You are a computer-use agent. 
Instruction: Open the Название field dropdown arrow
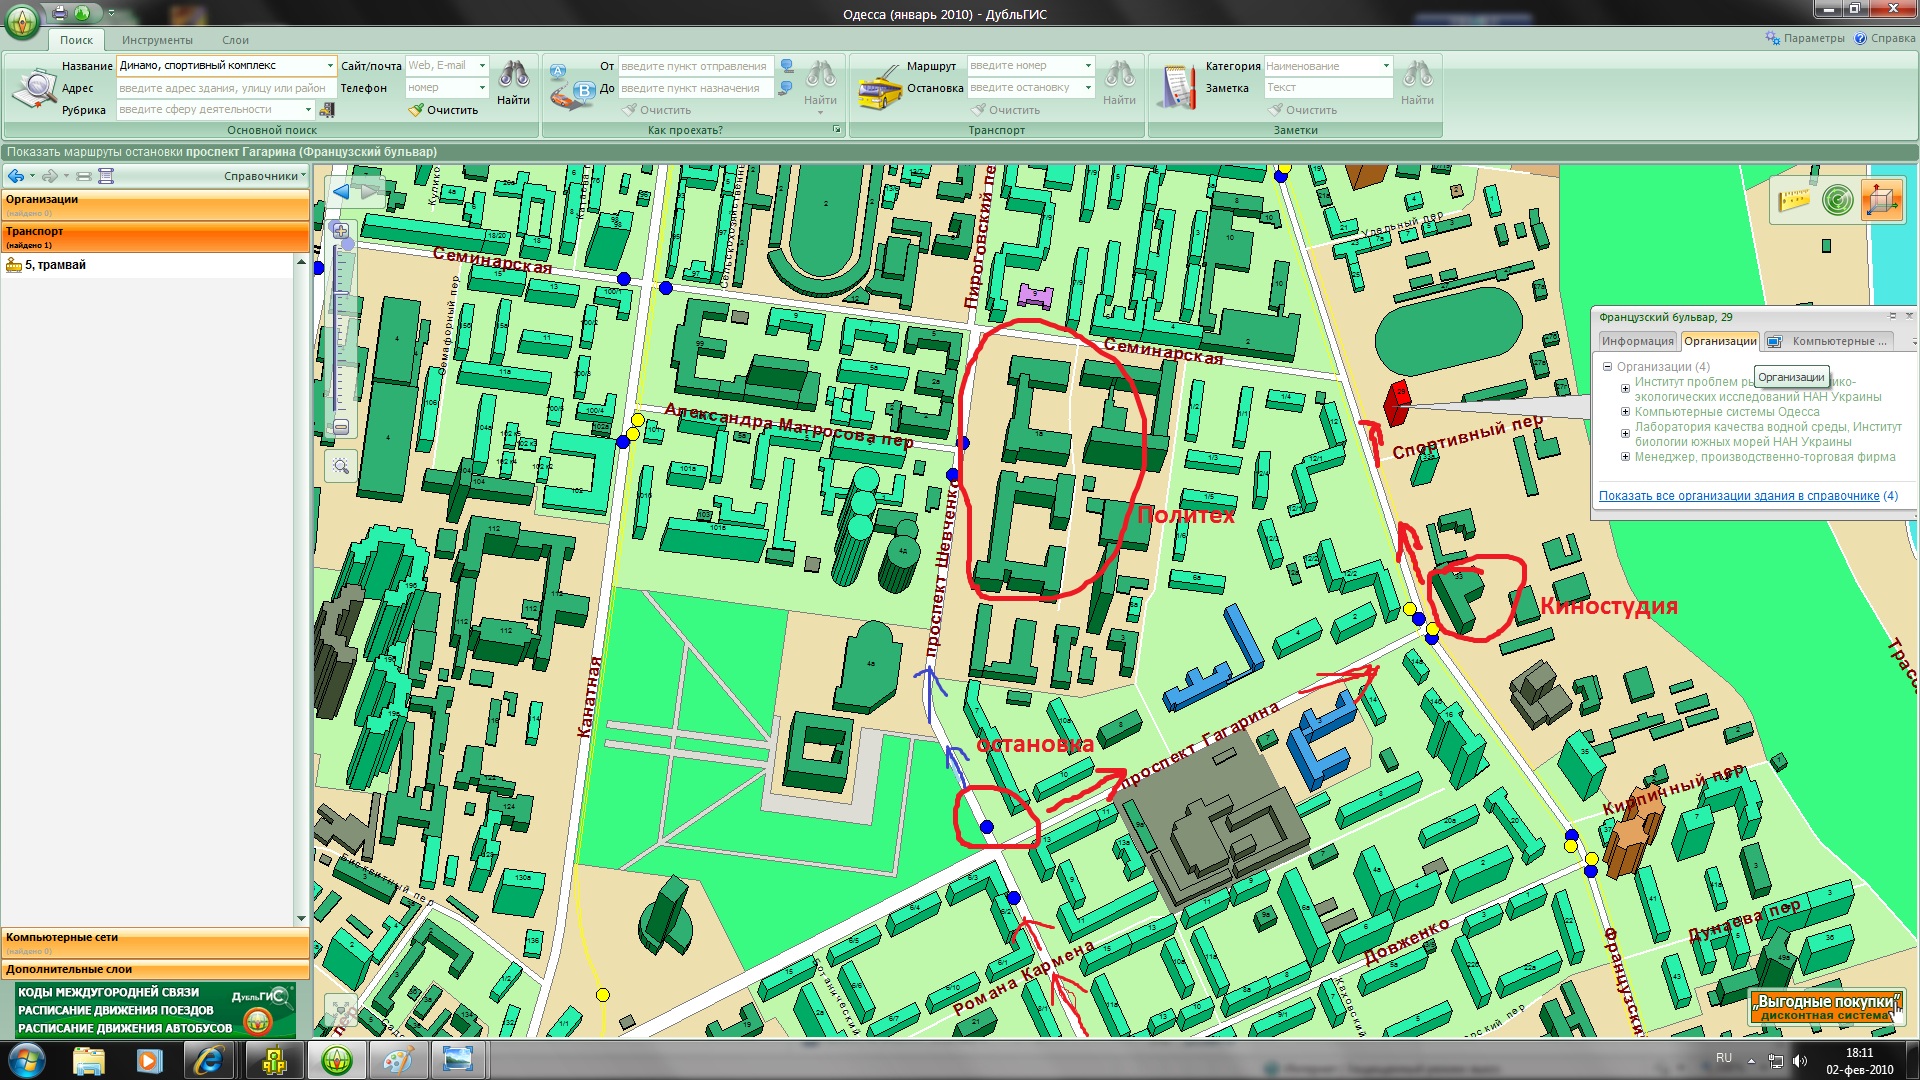click(330, 66)
